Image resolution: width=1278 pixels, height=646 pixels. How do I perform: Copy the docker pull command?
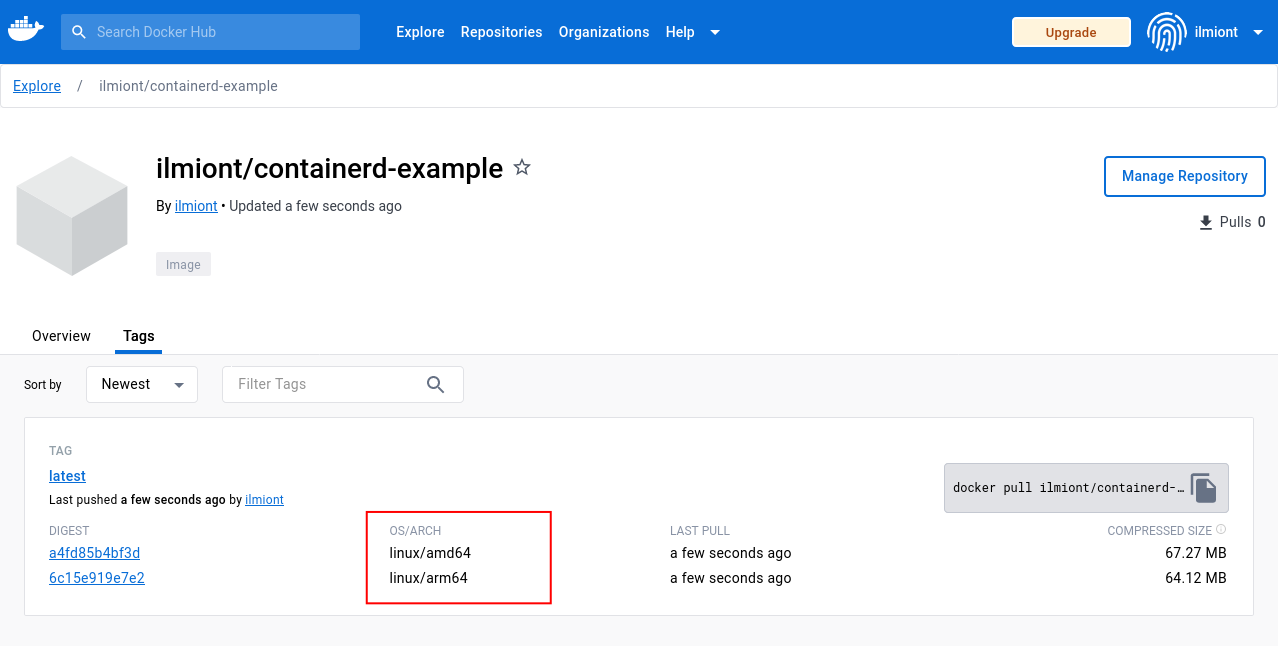1204,488
